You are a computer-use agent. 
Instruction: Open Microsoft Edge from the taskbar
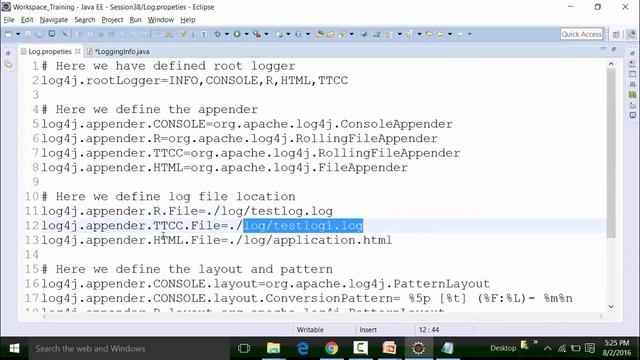point(302,348)
